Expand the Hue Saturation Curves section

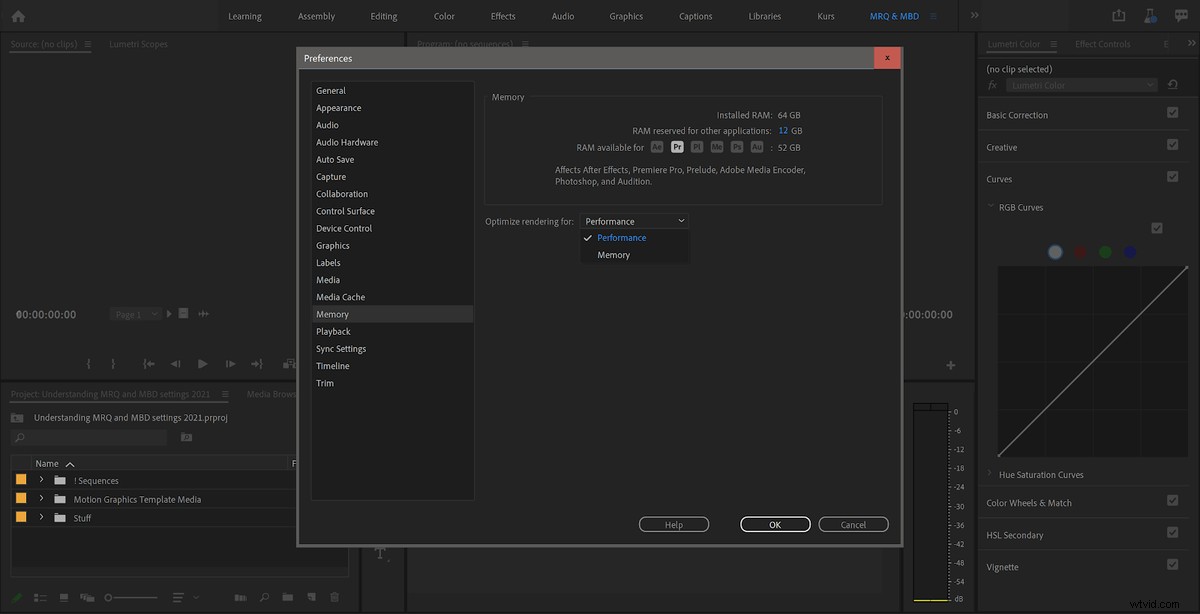pos(989,474)
